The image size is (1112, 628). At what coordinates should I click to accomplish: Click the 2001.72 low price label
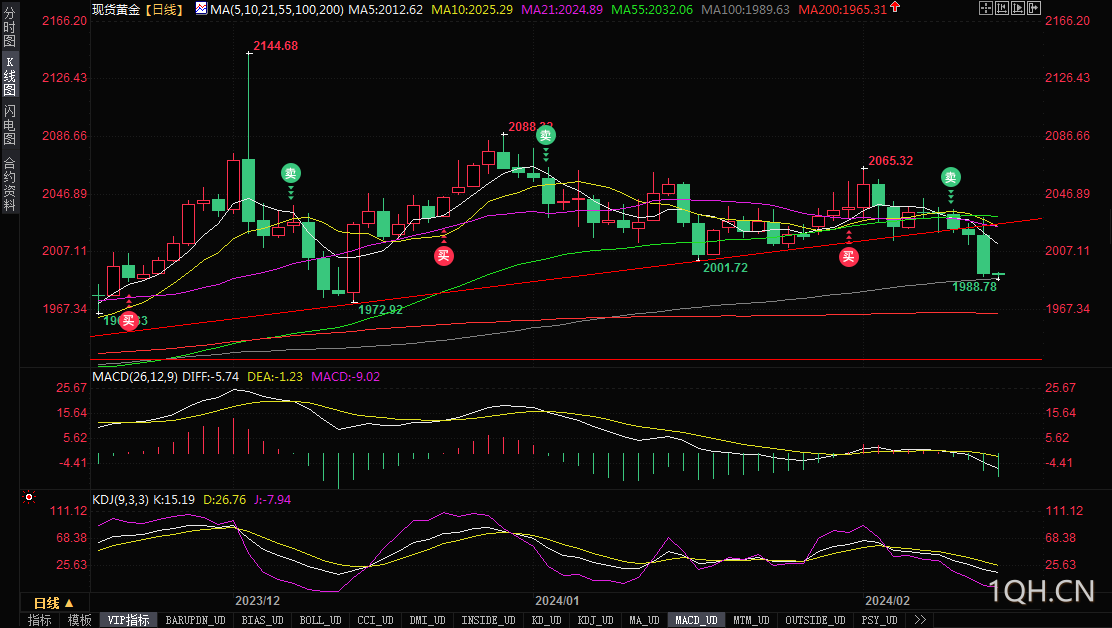[x=725, y=267]
